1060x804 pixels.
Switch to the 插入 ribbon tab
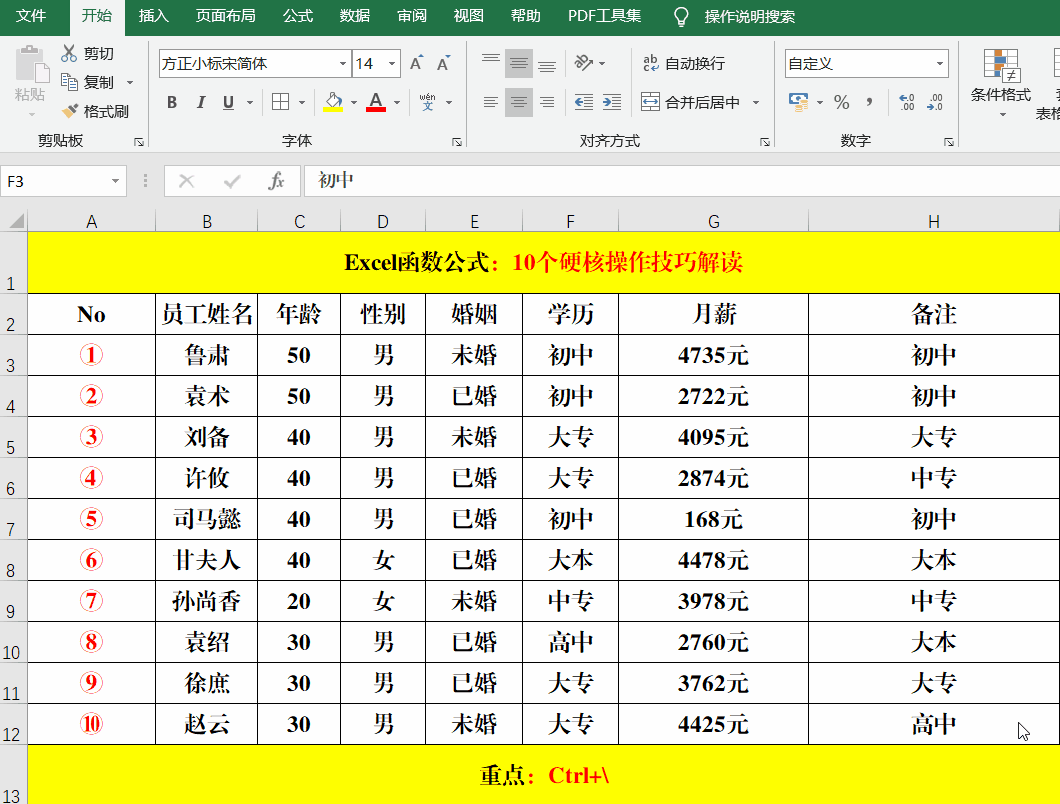click(x=152, y=16)
